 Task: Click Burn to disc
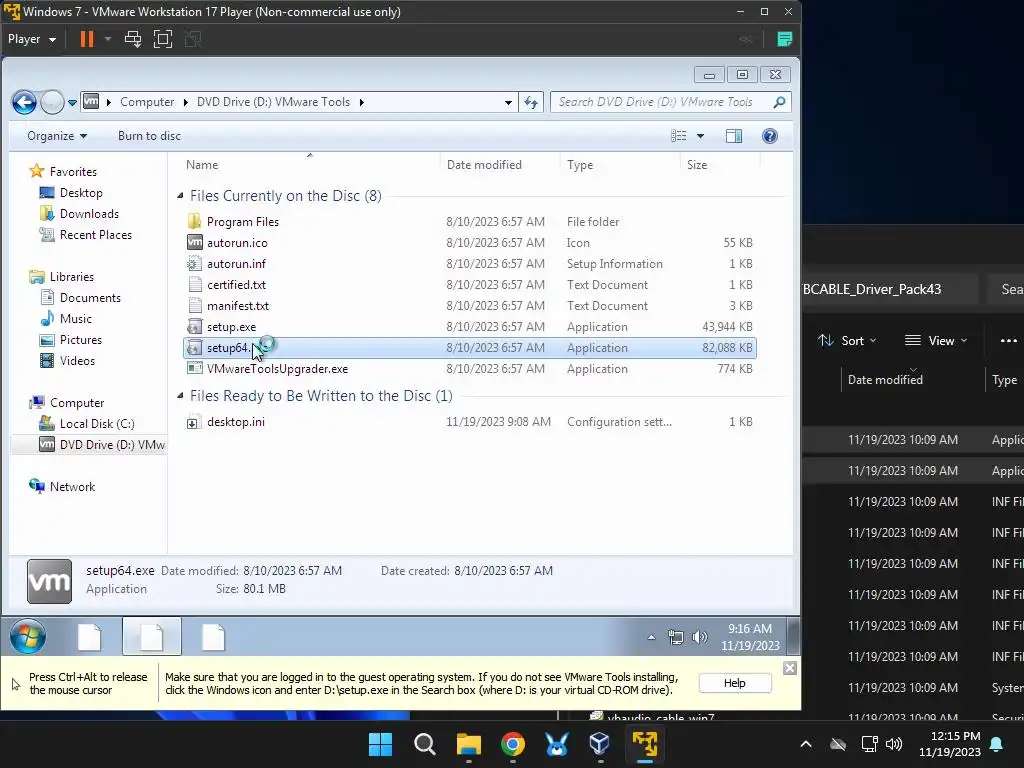tap(149, 136)
